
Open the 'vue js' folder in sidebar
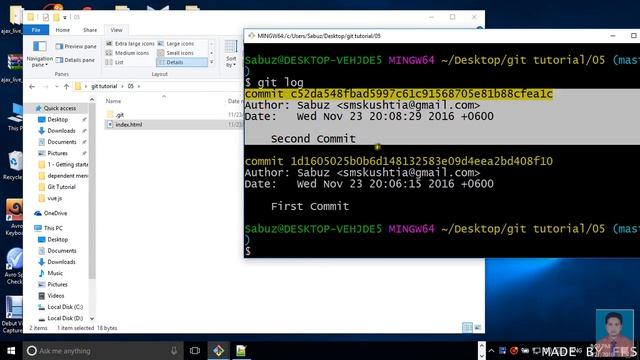pos(54,198)
